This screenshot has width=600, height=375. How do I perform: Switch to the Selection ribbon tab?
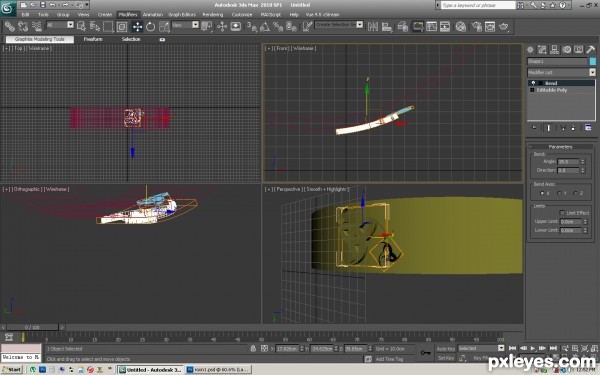point(131,39)
